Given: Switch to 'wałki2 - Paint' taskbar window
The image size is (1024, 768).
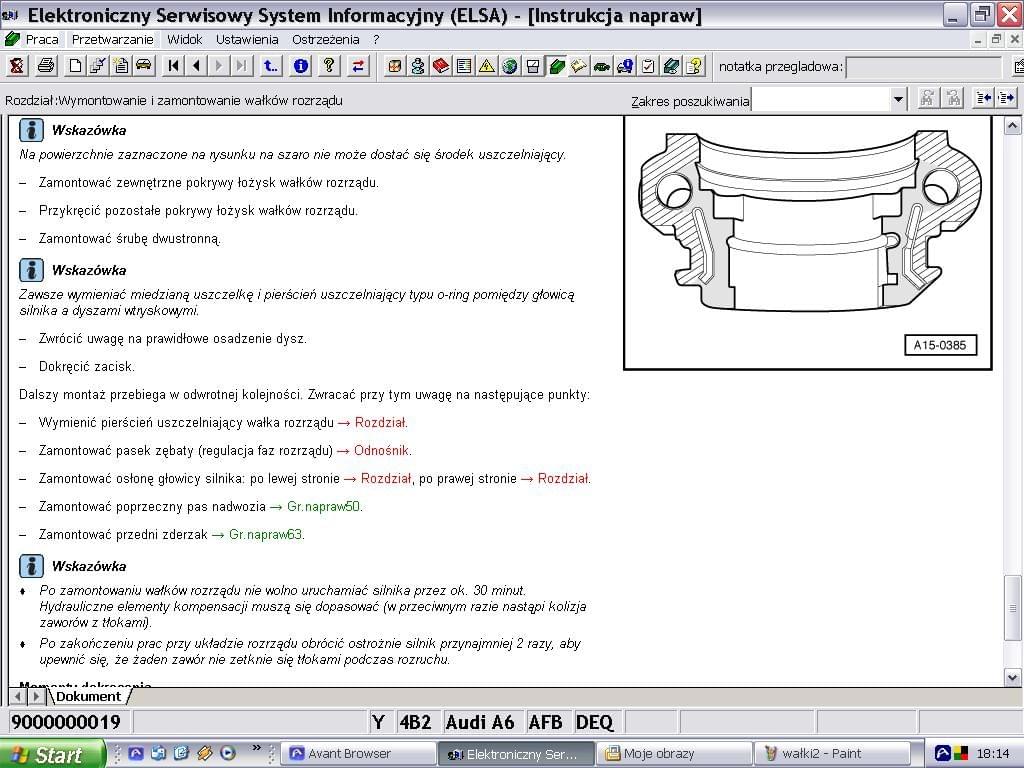Looking at the screenshot, I should pos(832,754).
